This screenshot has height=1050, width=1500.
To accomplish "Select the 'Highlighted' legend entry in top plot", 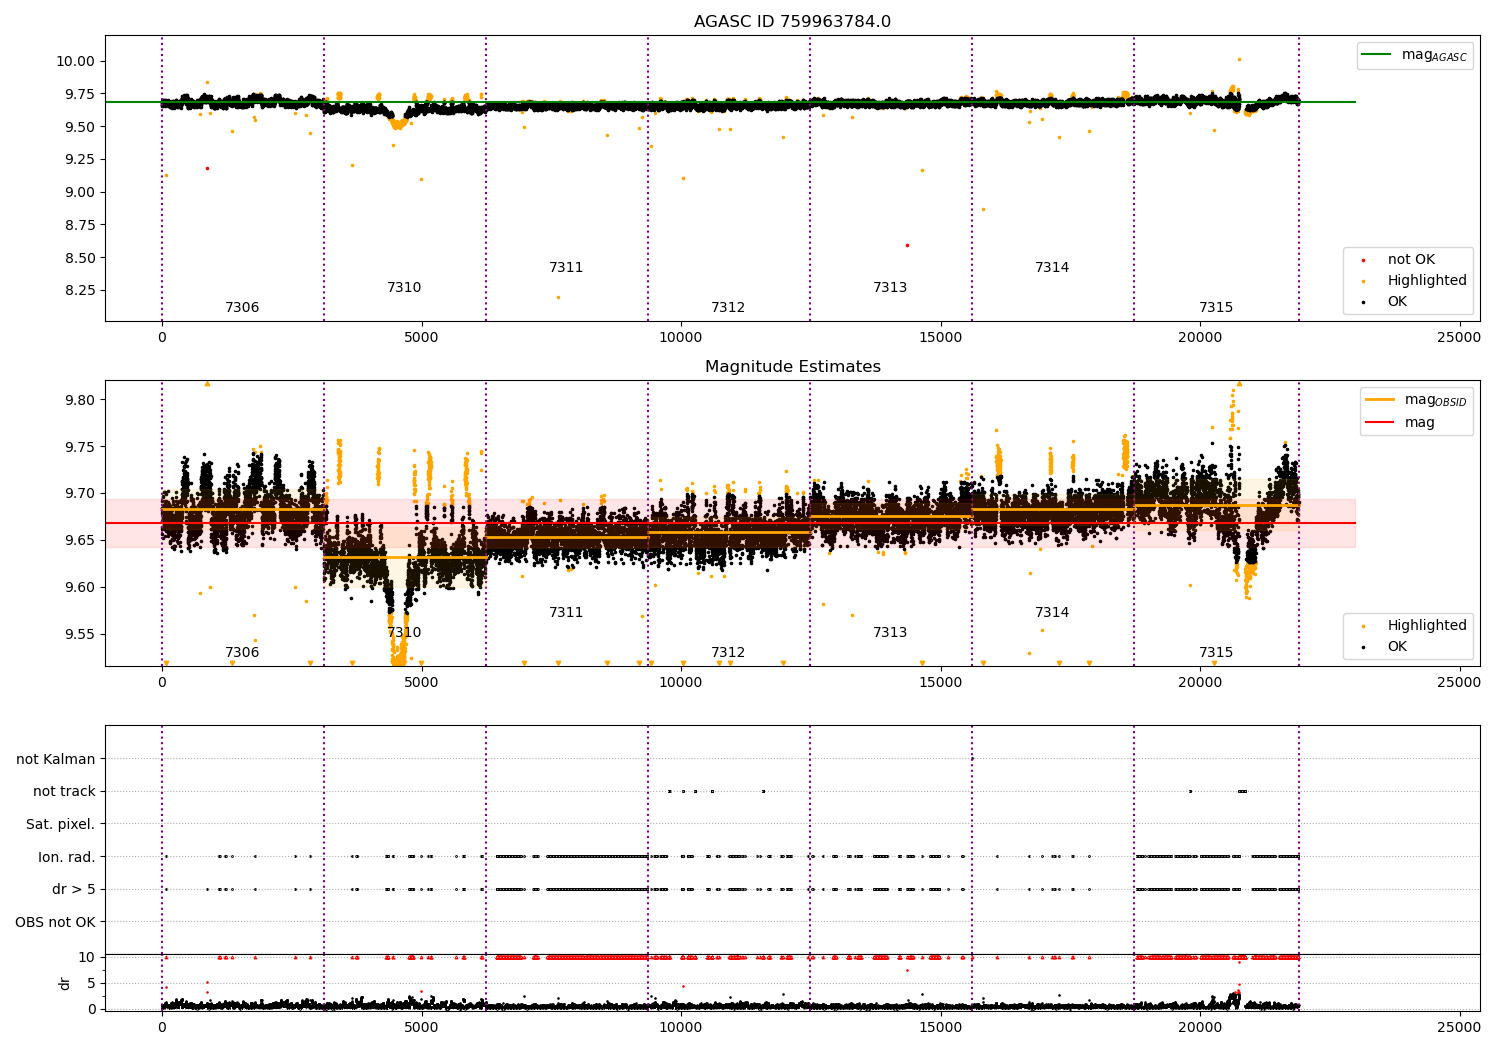I will click(1416, 280).
